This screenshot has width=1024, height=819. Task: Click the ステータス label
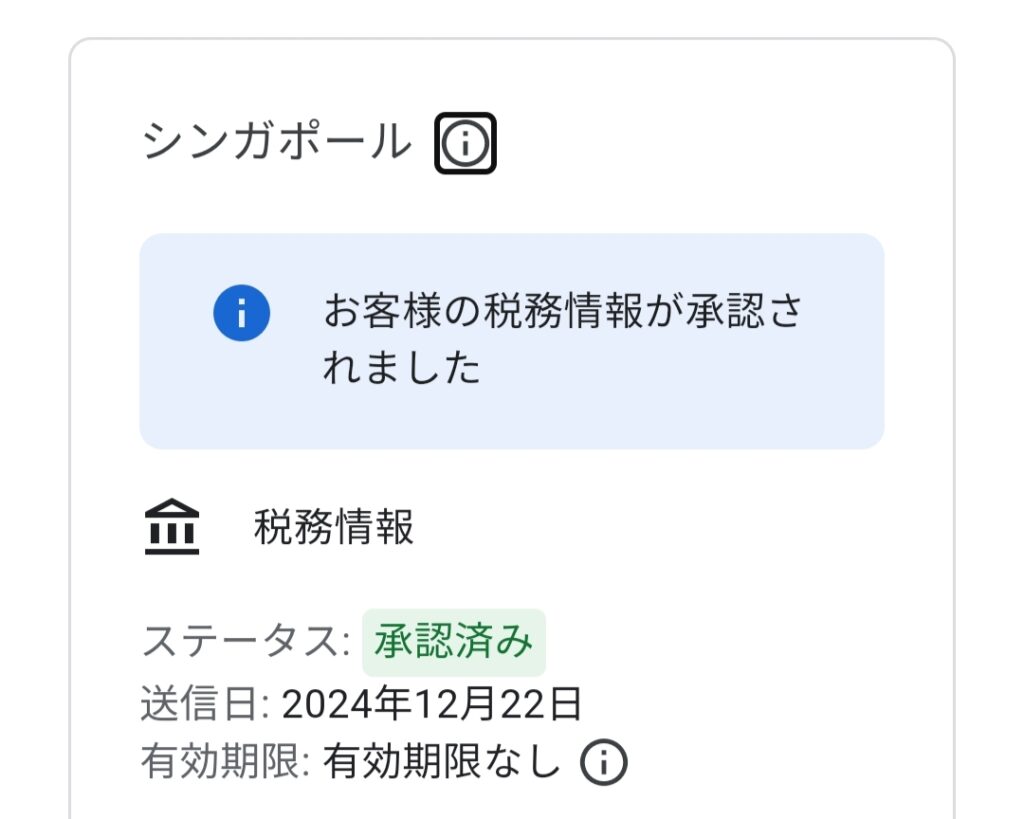[x=246, y=641]
